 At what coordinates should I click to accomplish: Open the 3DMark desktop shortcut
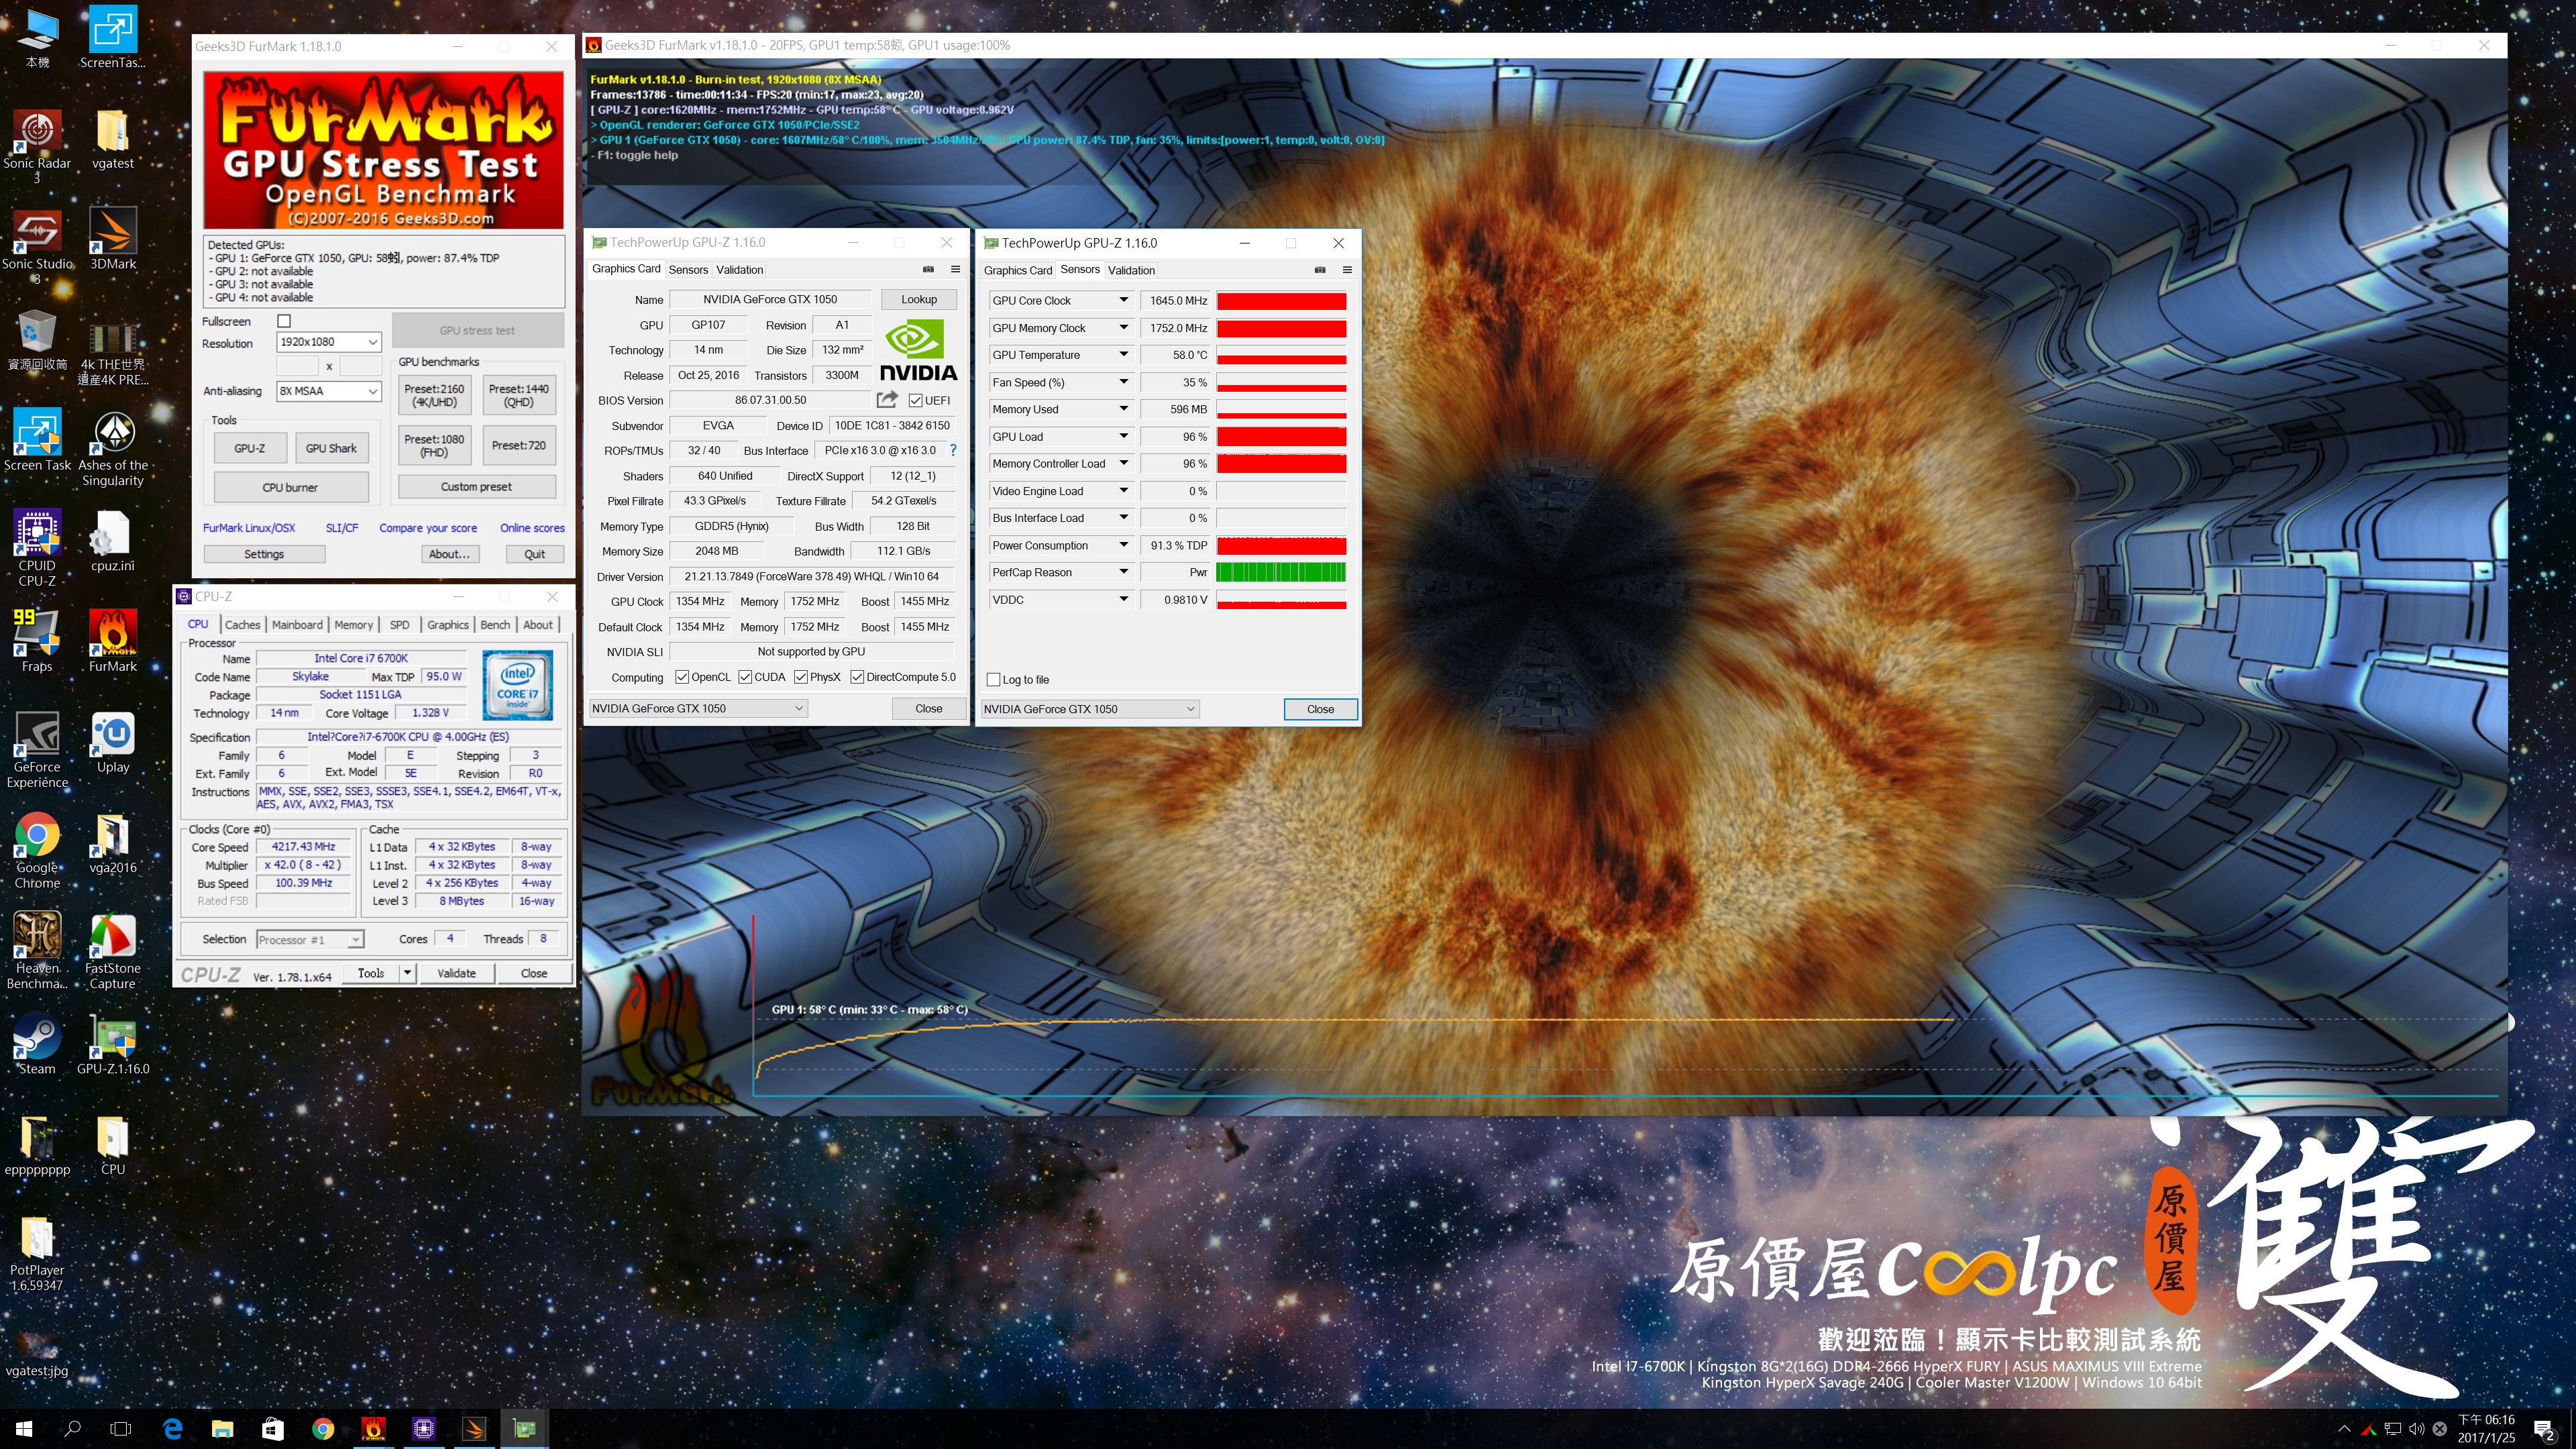[x=113, y=239]
